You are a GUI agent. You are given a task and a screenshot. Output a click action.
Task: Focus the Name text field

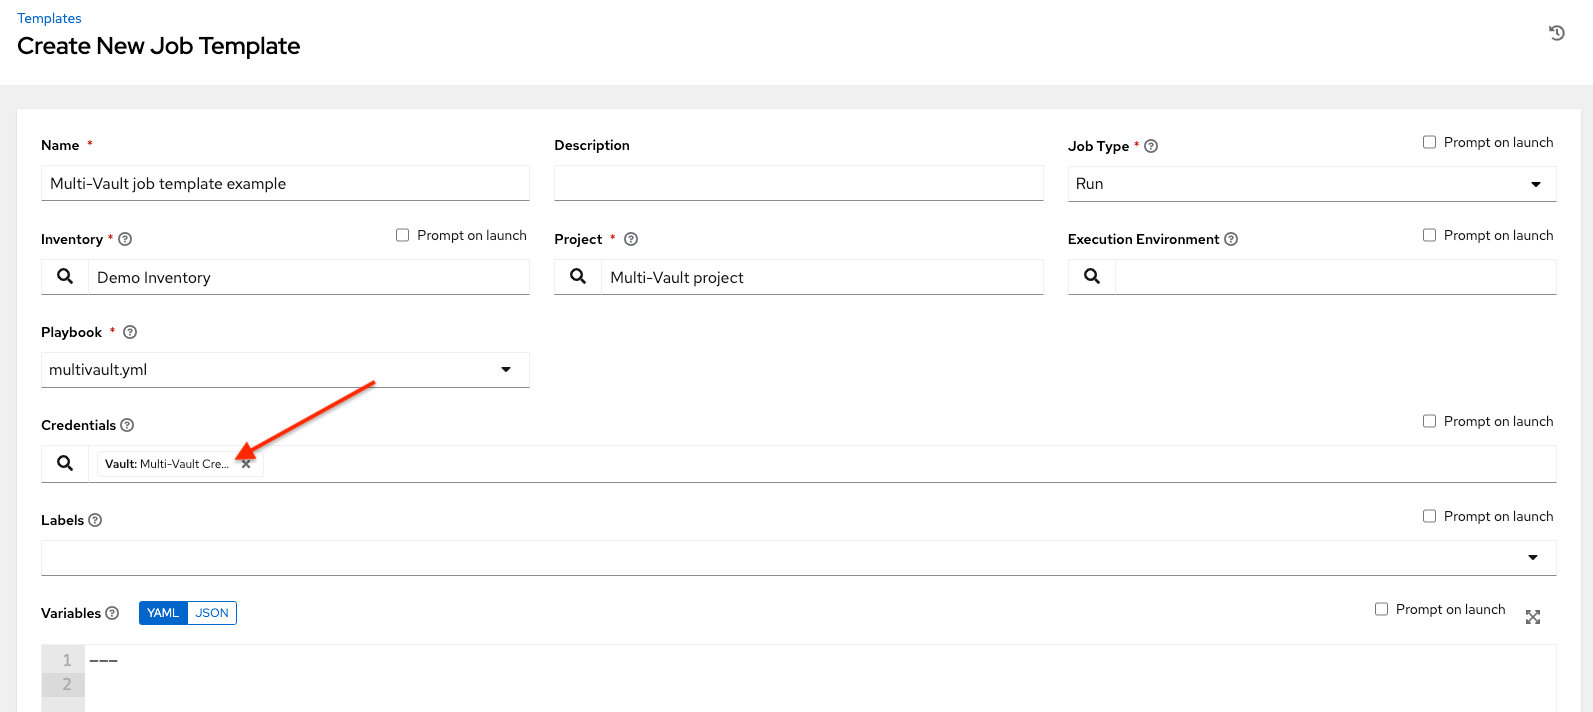coord(285,184)
